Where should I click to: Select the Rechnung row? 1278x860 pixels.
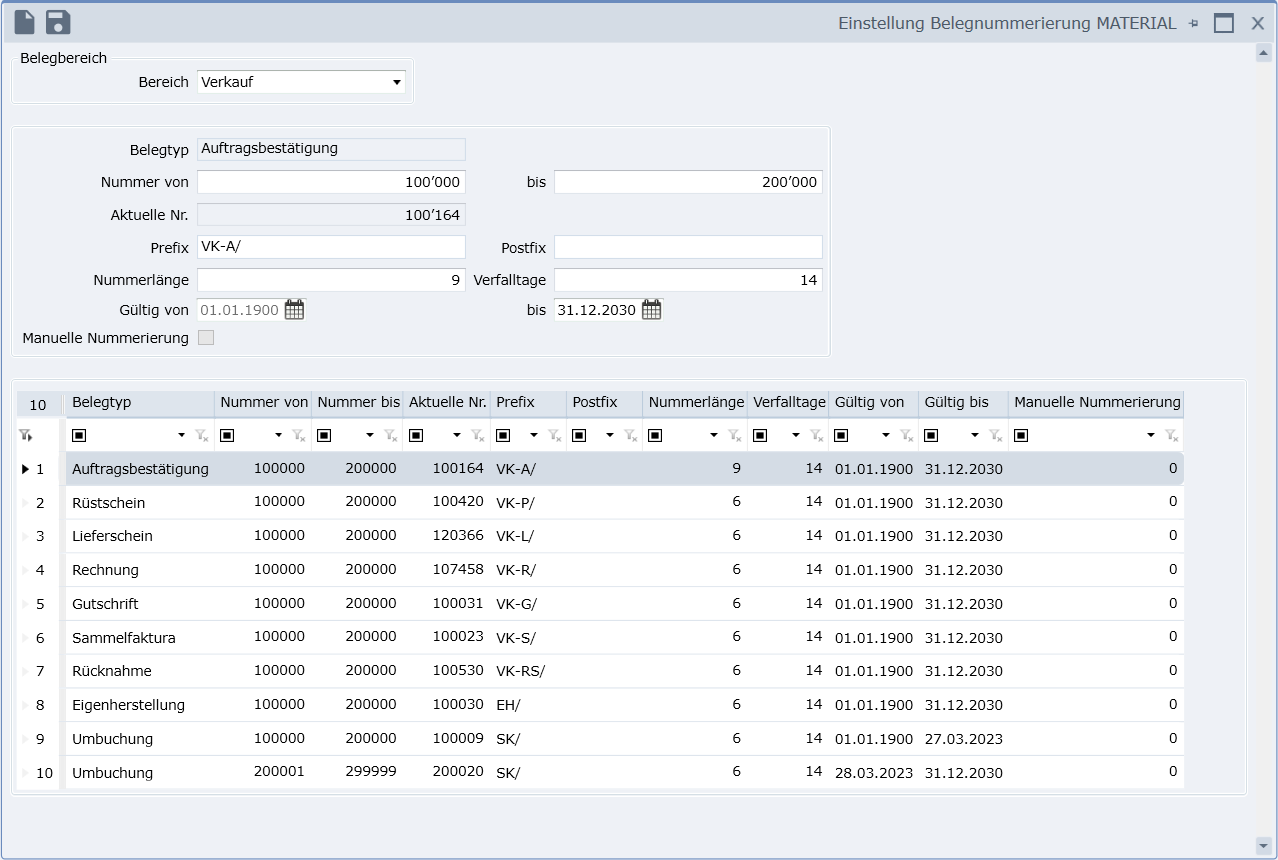coord(105,570)
